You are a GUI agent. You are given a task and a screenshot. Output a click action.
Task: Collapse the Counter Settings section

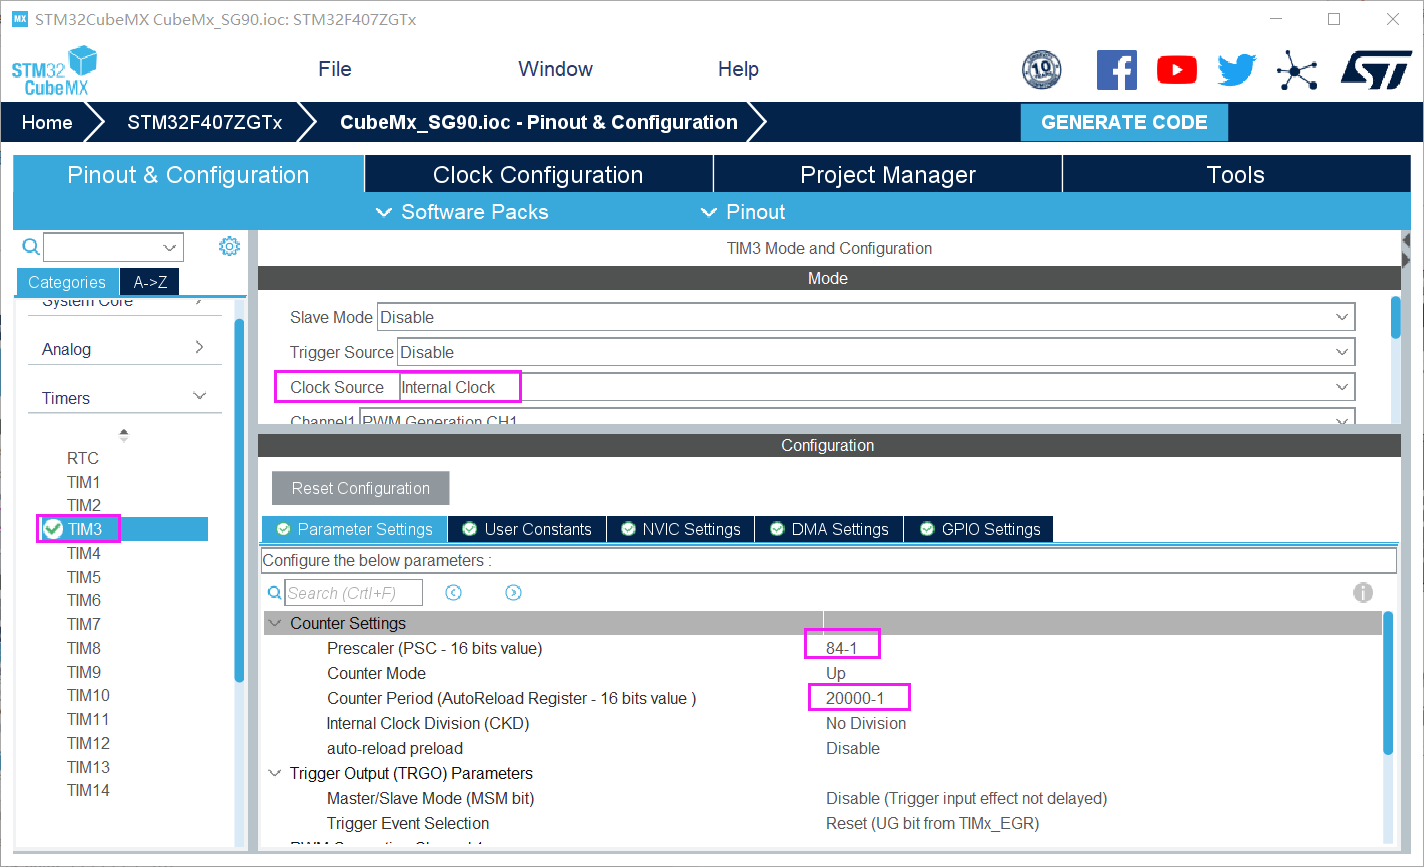coord(275,623)
